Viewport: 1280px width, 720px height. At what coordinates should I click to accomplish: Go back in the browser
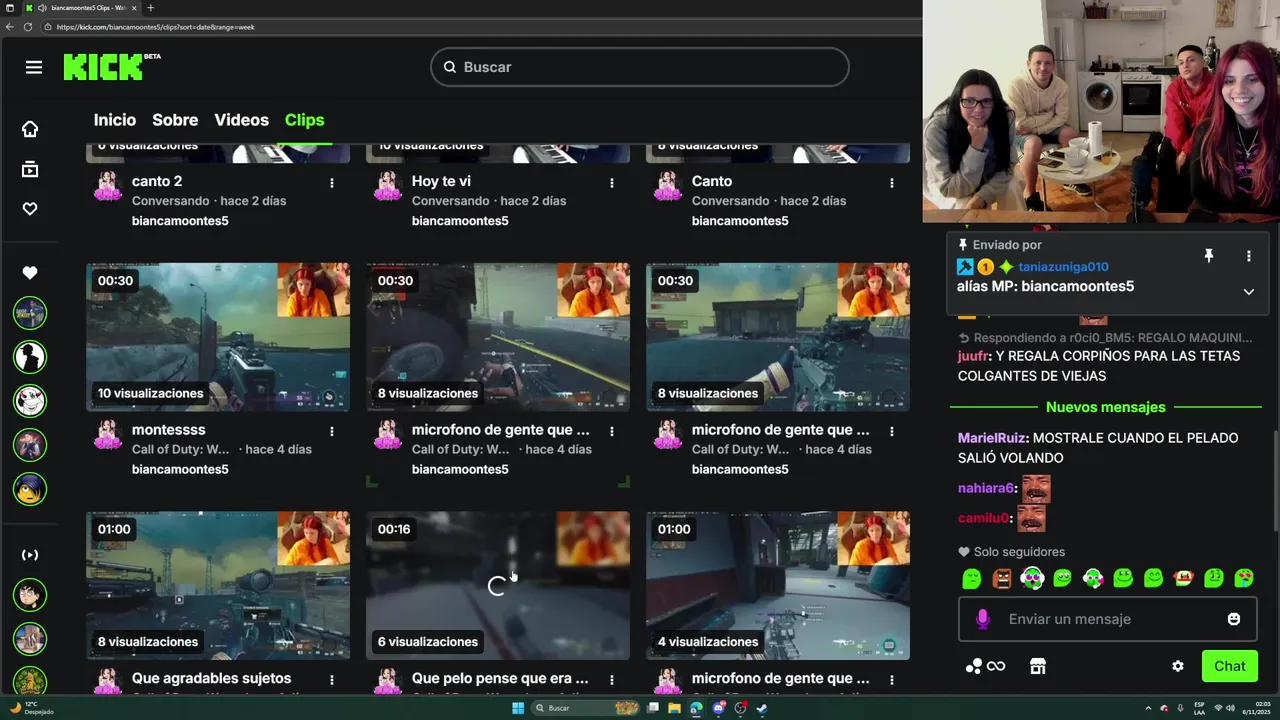[10, 27]
